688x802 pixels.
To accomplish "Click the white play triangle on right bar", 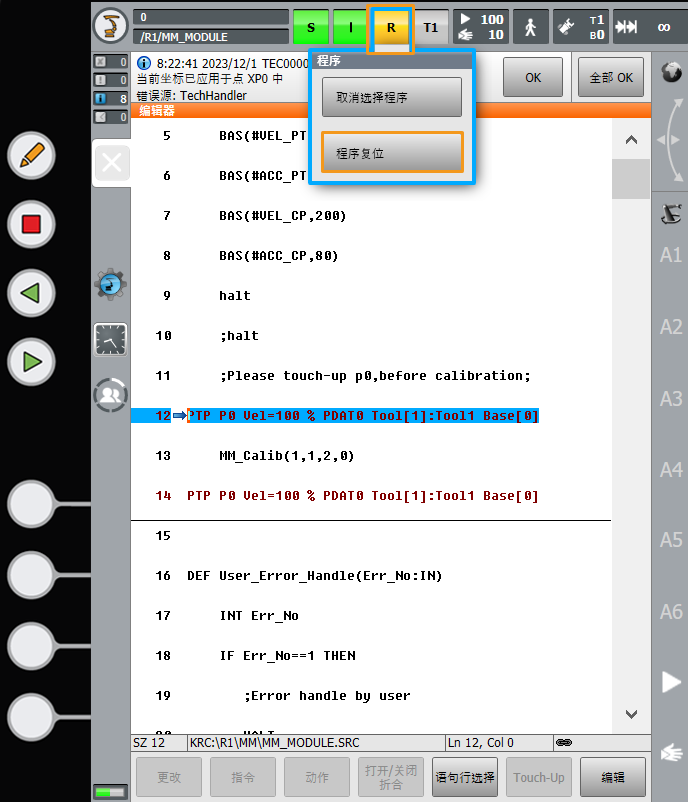I will tap(671, 682).
